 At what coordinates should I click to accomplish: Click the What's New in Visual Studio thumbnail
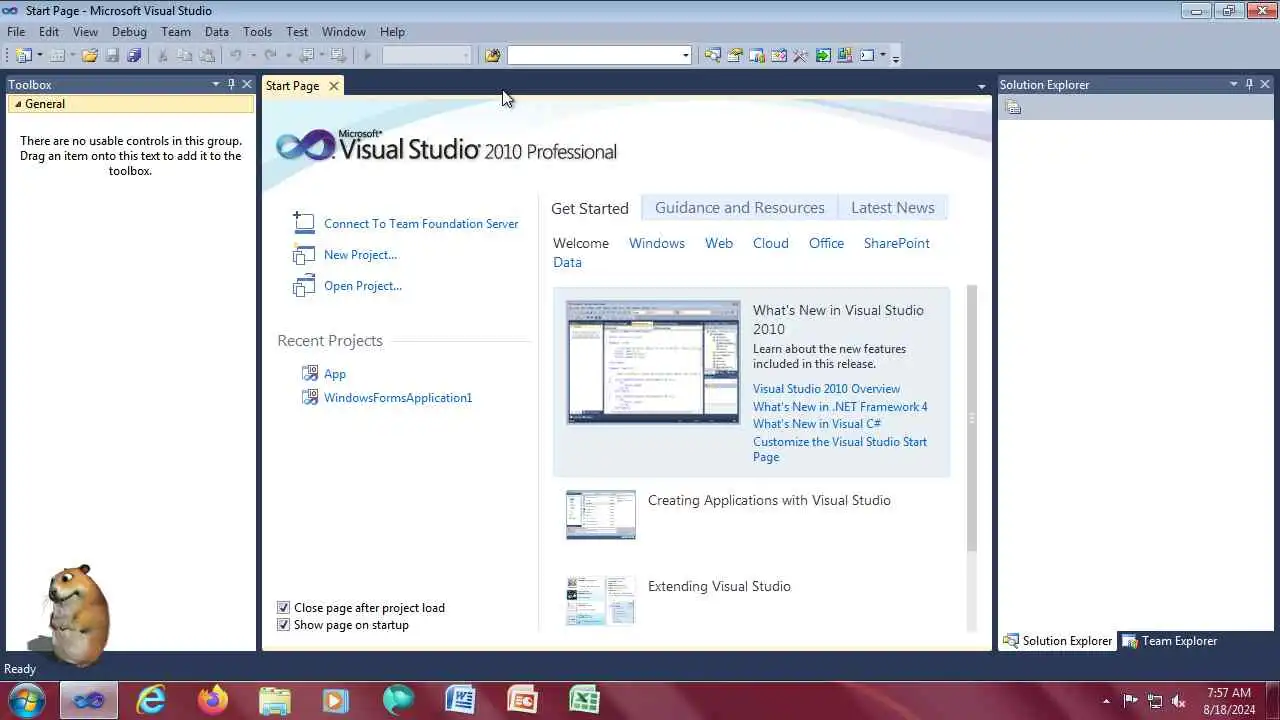653,362
